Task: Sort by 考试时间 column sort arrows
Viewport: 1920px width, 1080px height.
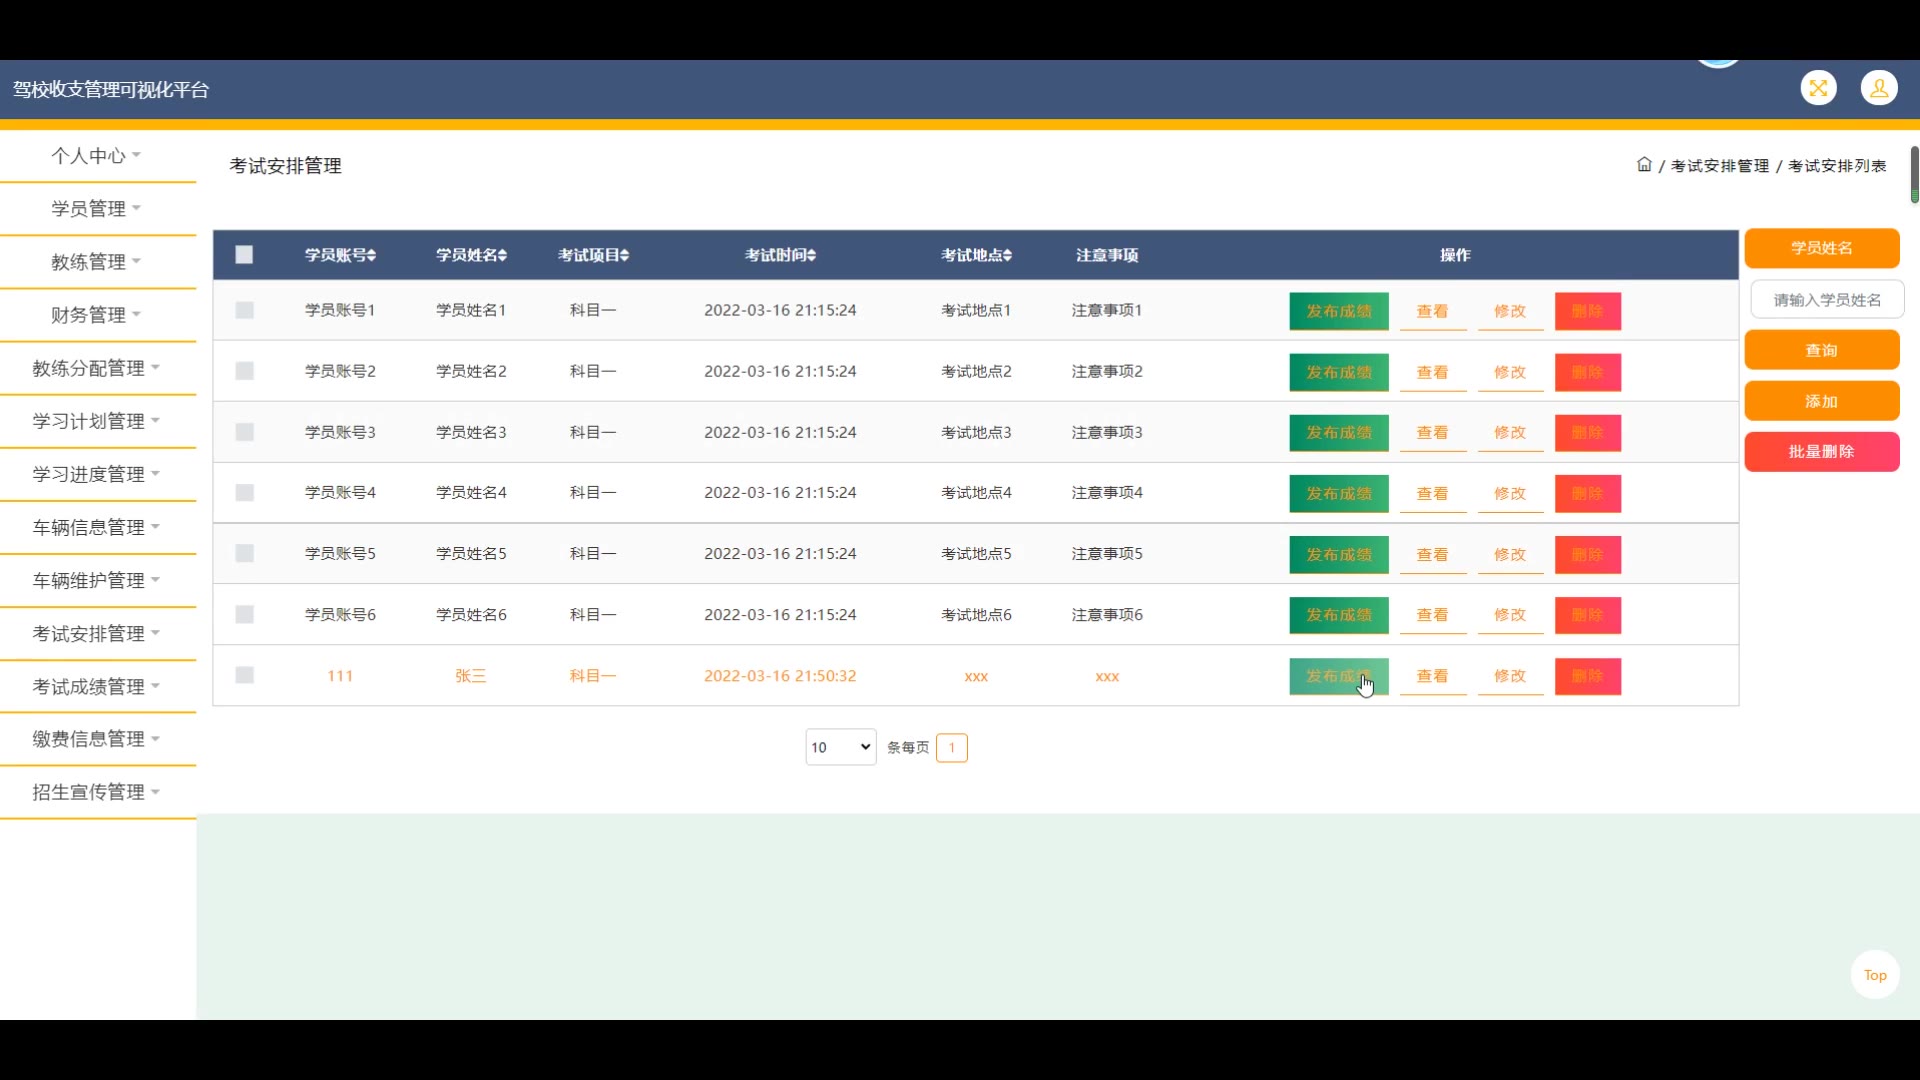Action: click(811, 256)
